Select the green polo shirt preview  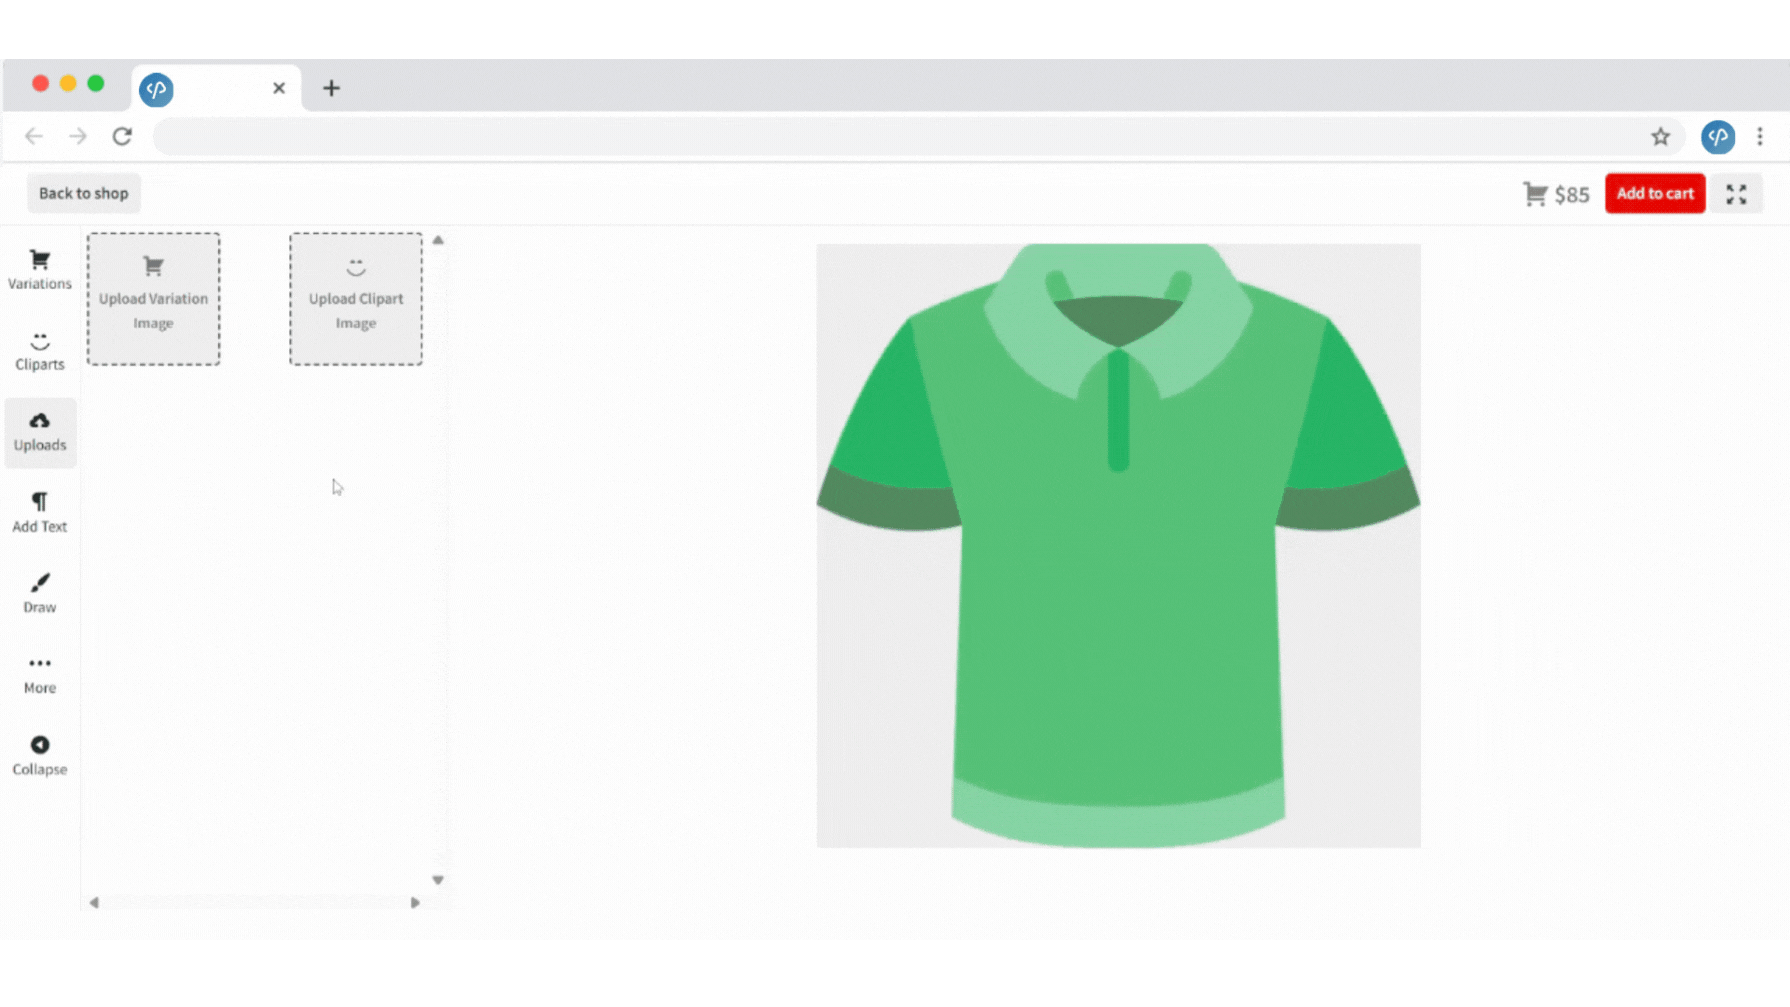click(1118, 546)
